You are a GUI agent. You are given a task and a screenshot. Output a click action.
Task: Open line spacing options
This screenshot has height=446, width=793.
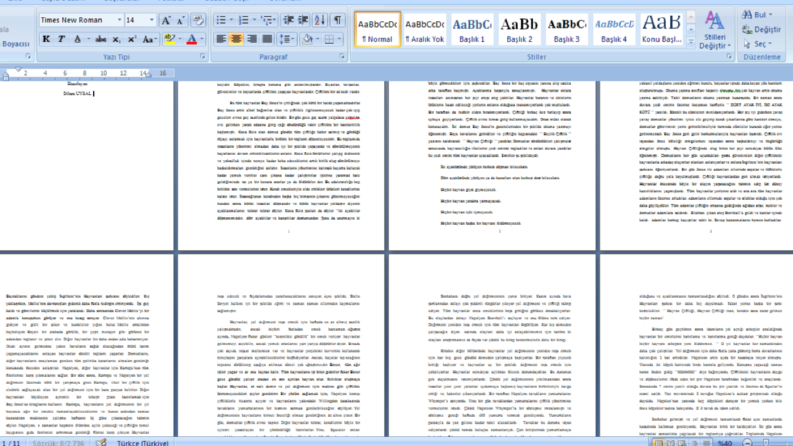pos(287,39)
